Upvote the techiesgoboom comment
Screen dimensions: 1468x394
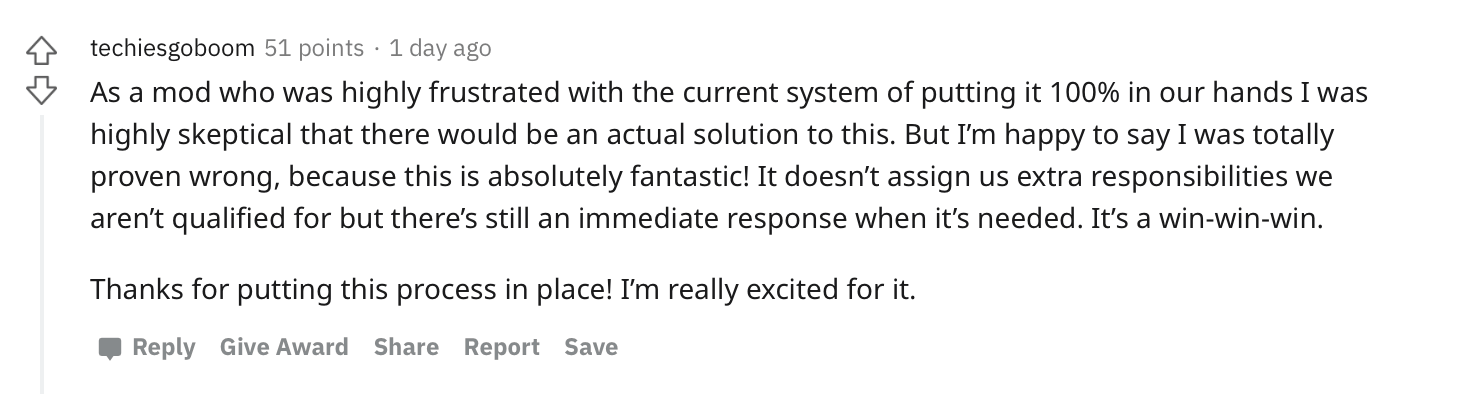[41, 48]
